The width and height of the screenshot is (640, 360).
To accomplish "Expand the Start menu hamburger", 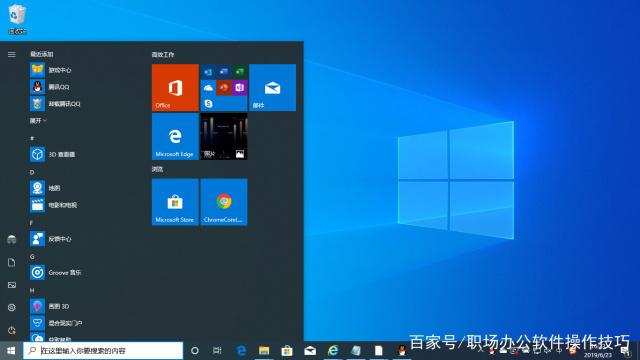I will tap(11, 54).
